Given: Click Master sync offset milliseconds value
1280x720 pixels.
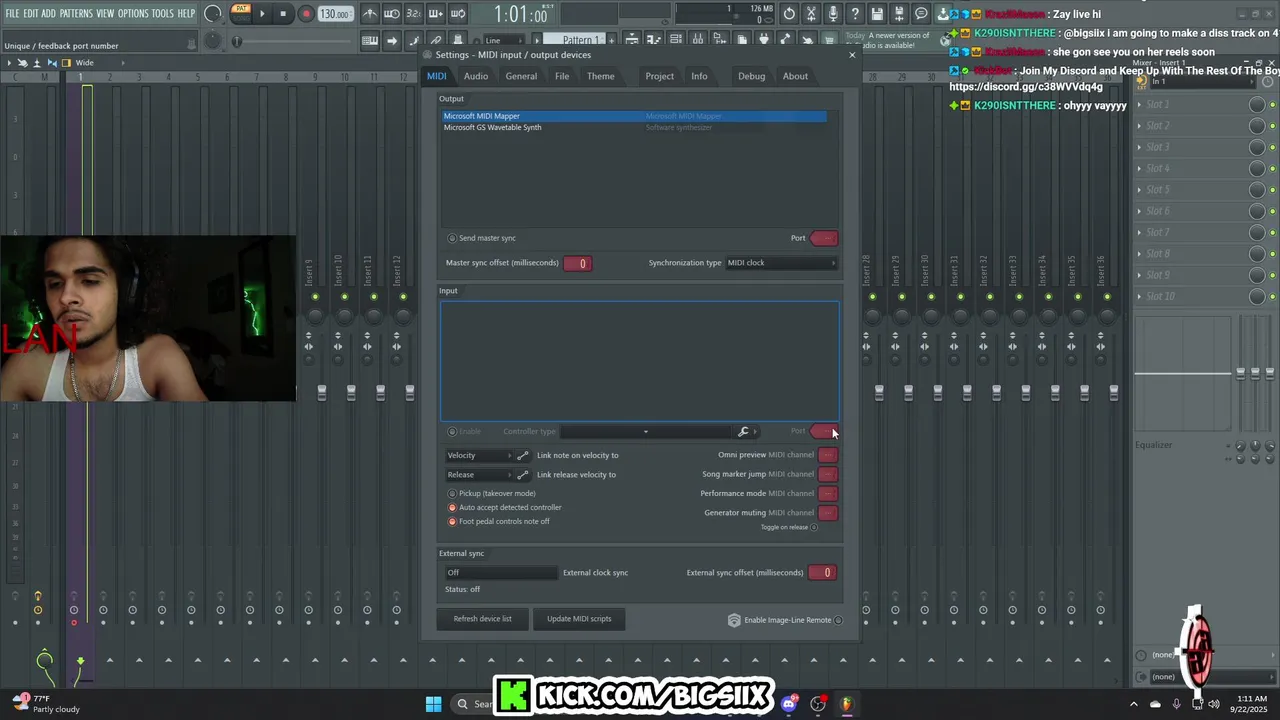Looking at the screenshot, I should tap(578, 263).
